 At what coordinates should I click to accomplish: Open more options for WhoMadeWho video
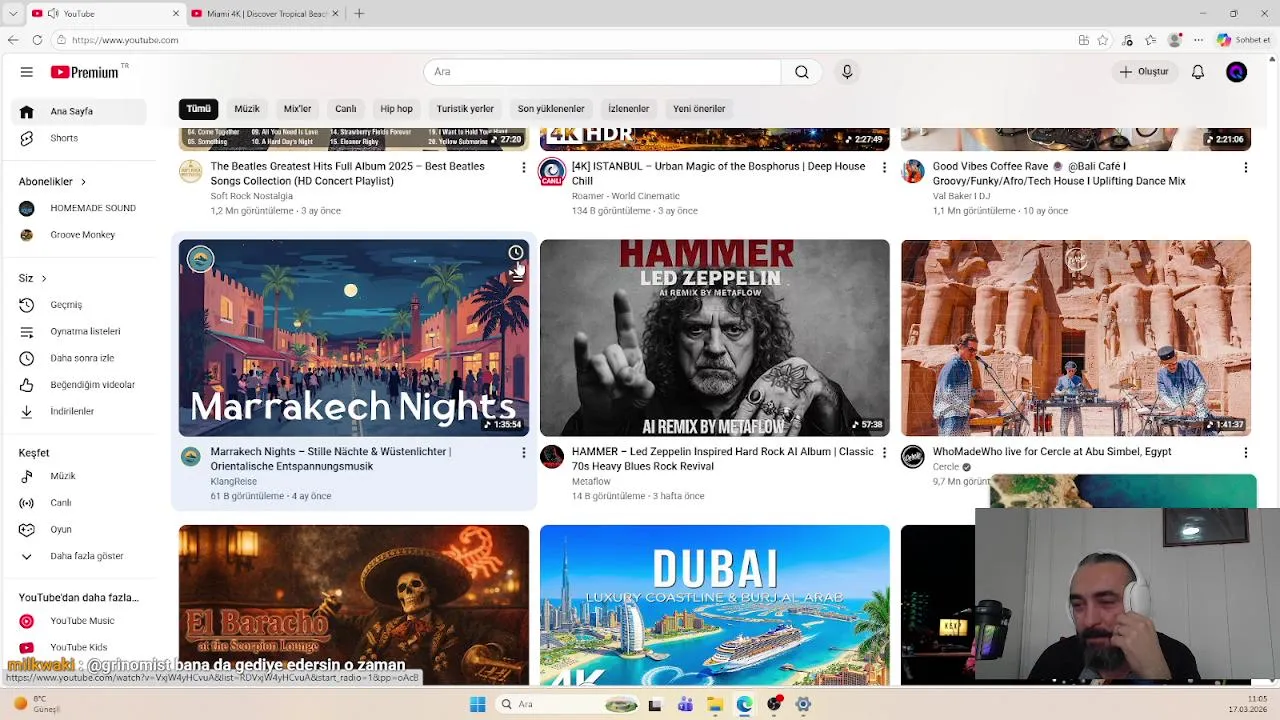coord(1246,453)
